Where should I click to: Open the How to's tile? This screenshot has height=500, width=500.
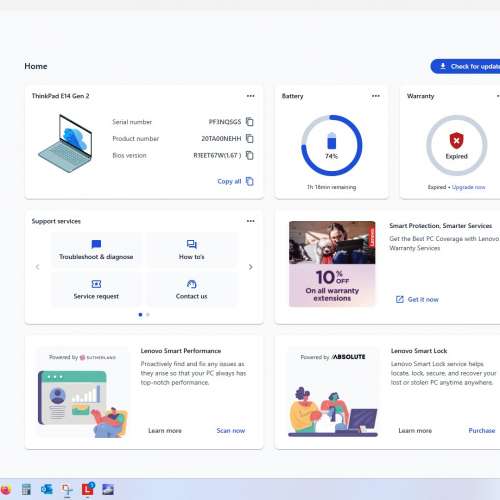tap(192, 250)
